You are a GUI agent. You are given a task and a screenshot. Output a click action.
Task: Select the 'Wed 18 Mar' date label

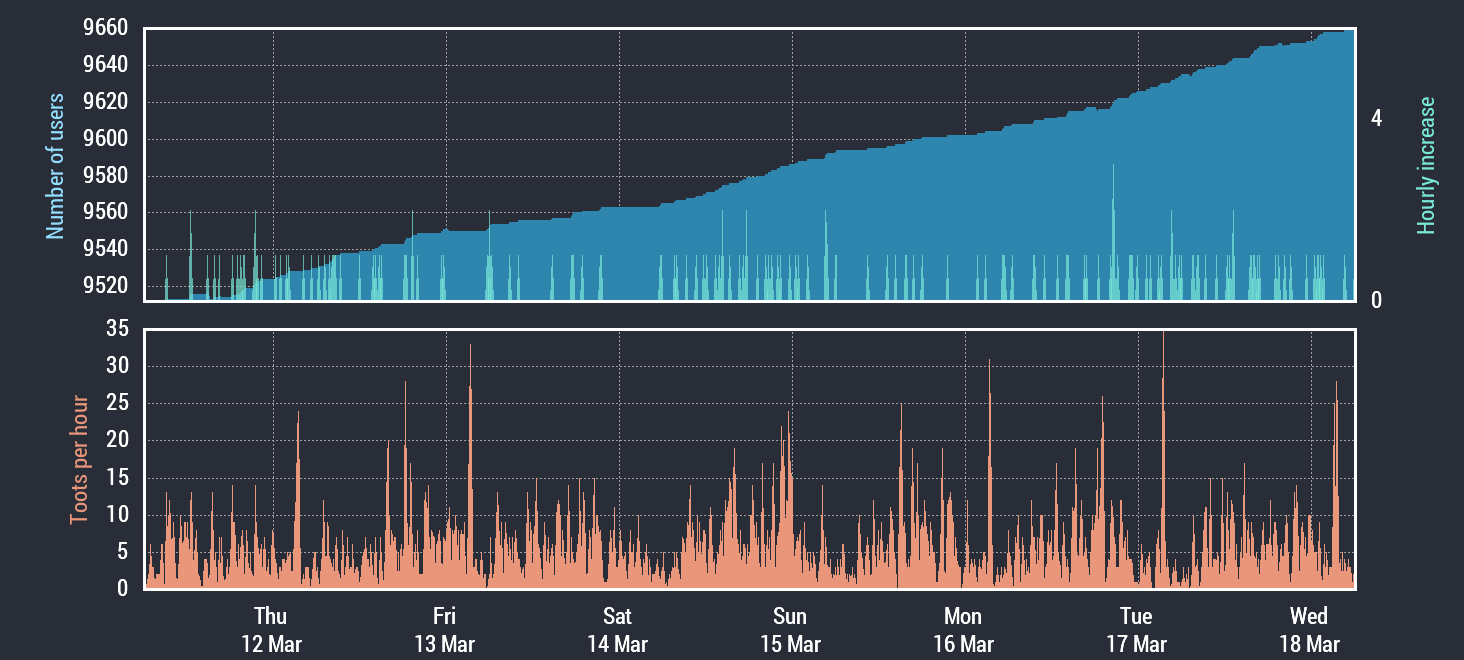tap(1309, 629)
